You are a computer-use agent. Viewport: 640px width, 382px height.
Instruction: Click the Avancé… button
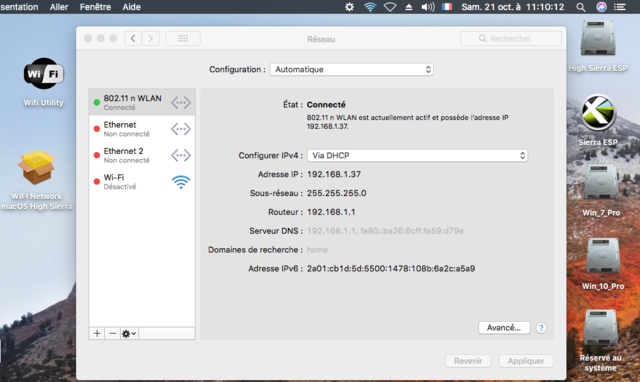pos(504,328)
